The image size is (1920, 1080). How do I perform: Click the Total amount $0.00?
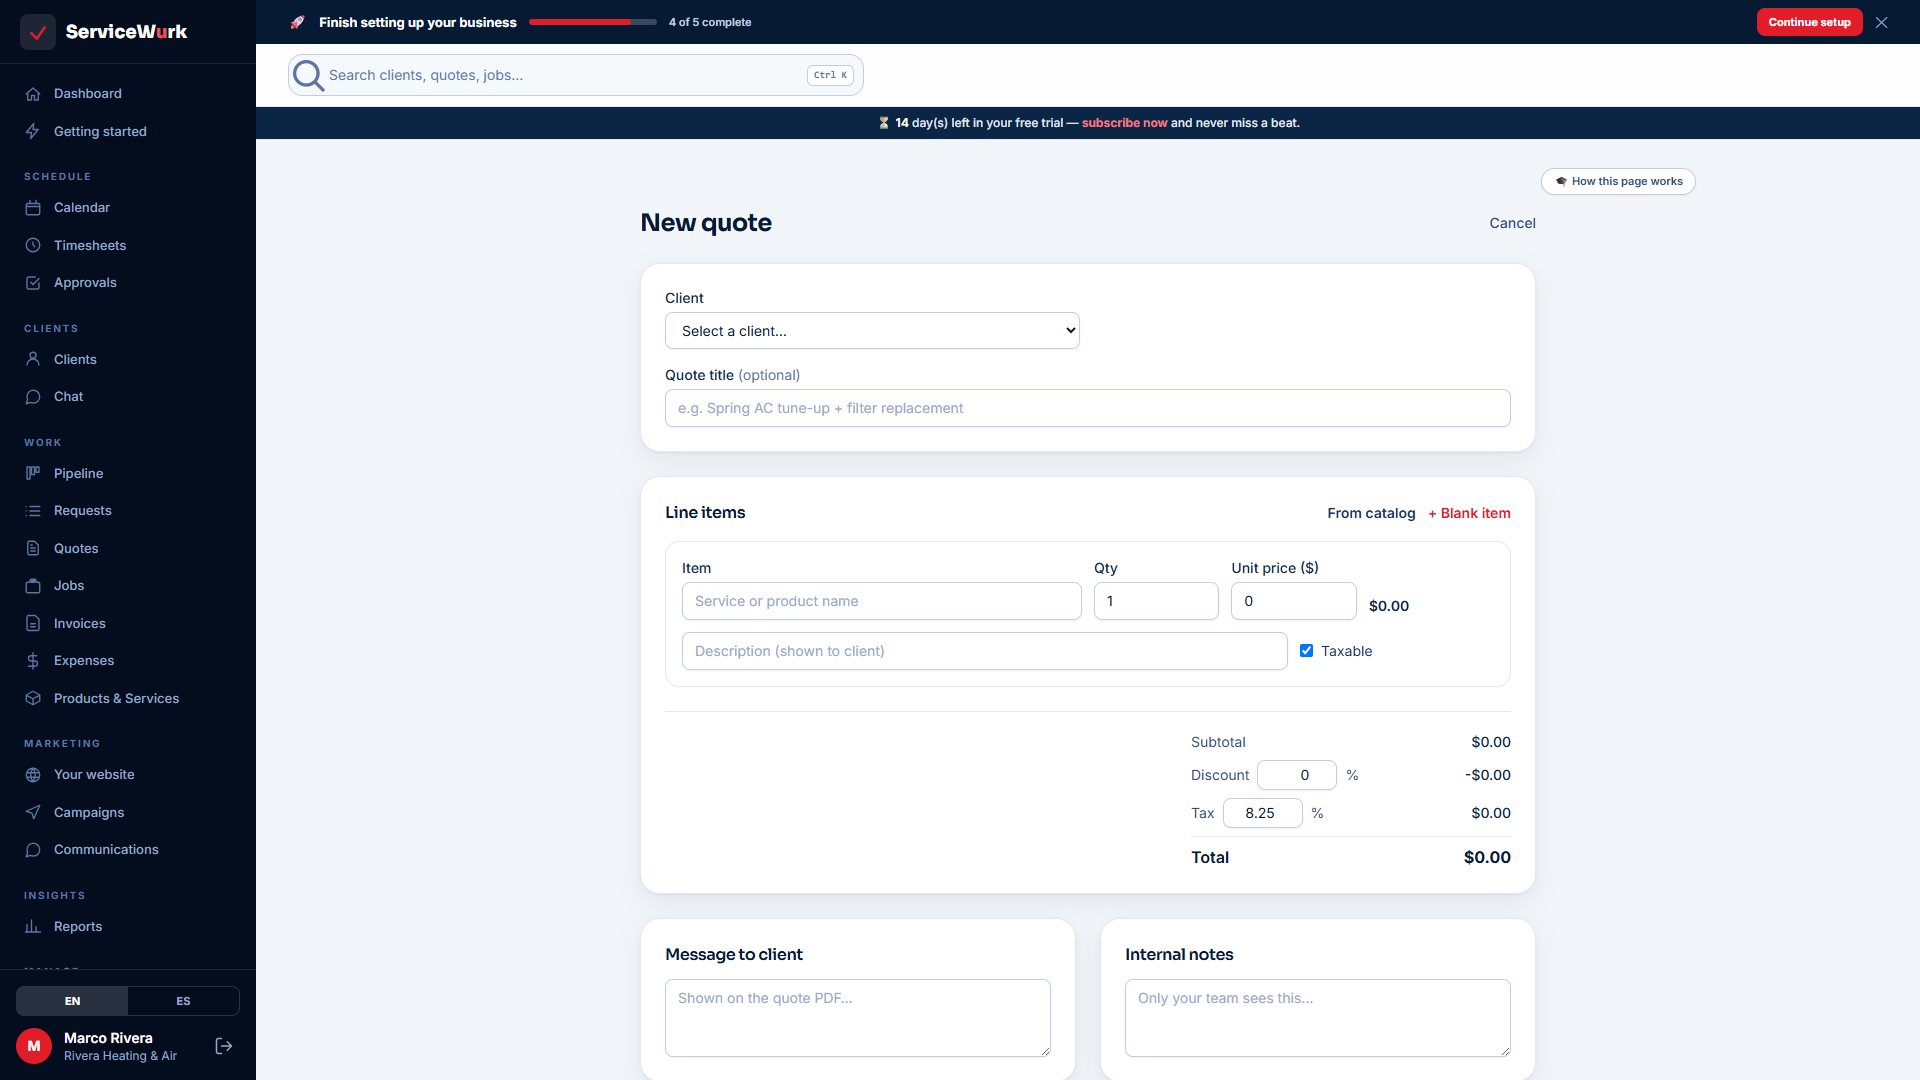[x=1487, y=857]
